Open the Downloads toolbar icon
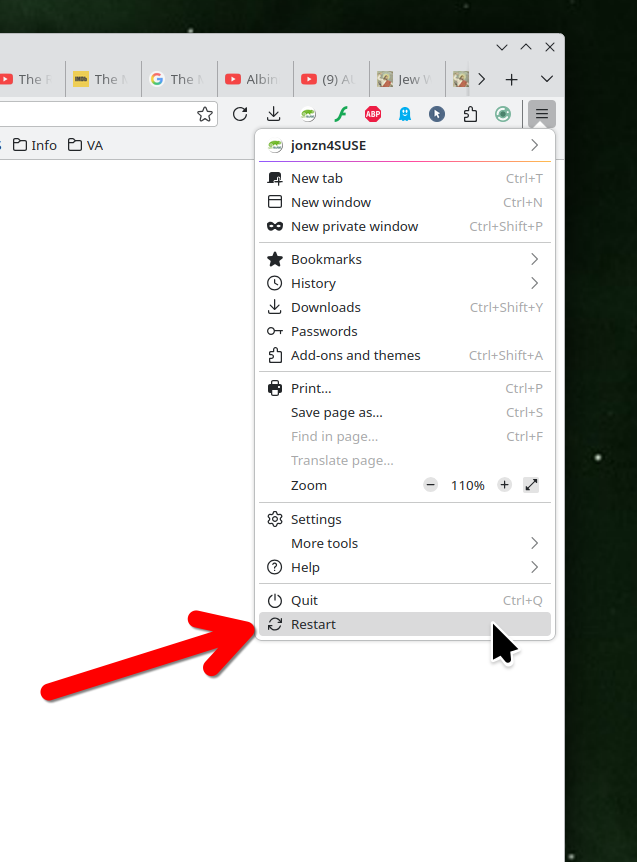 coord(274,114)
